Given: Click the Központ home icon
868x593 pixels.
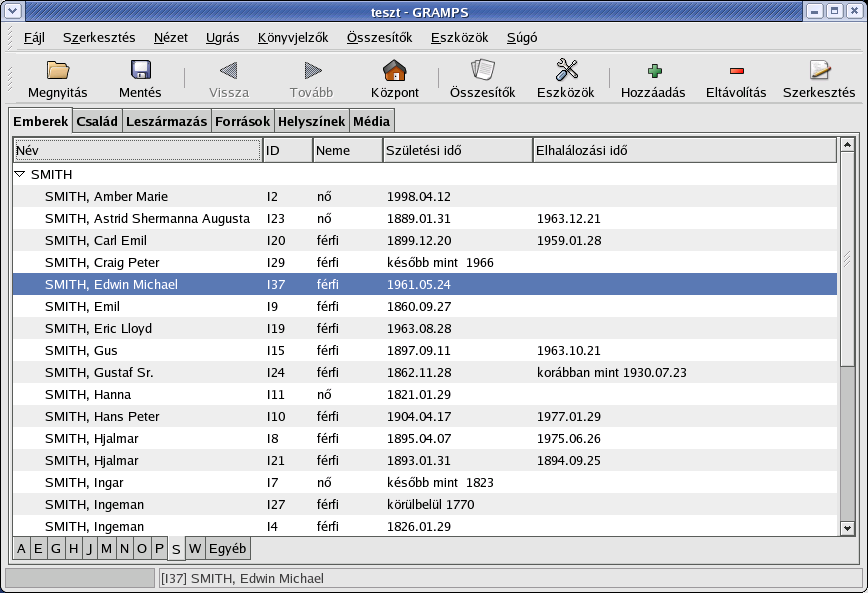Looking at the screenshot, I should point(394,71).
